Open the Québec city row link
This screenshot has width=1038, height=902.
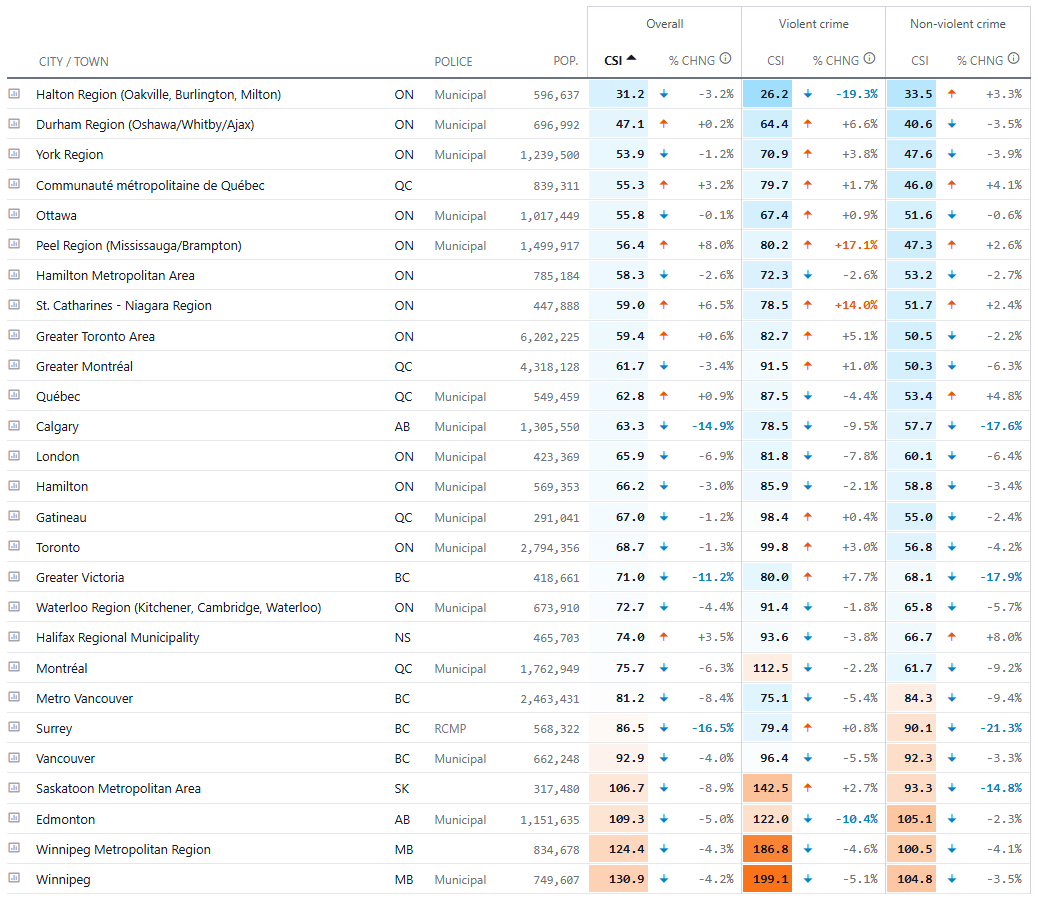(58, 396)
